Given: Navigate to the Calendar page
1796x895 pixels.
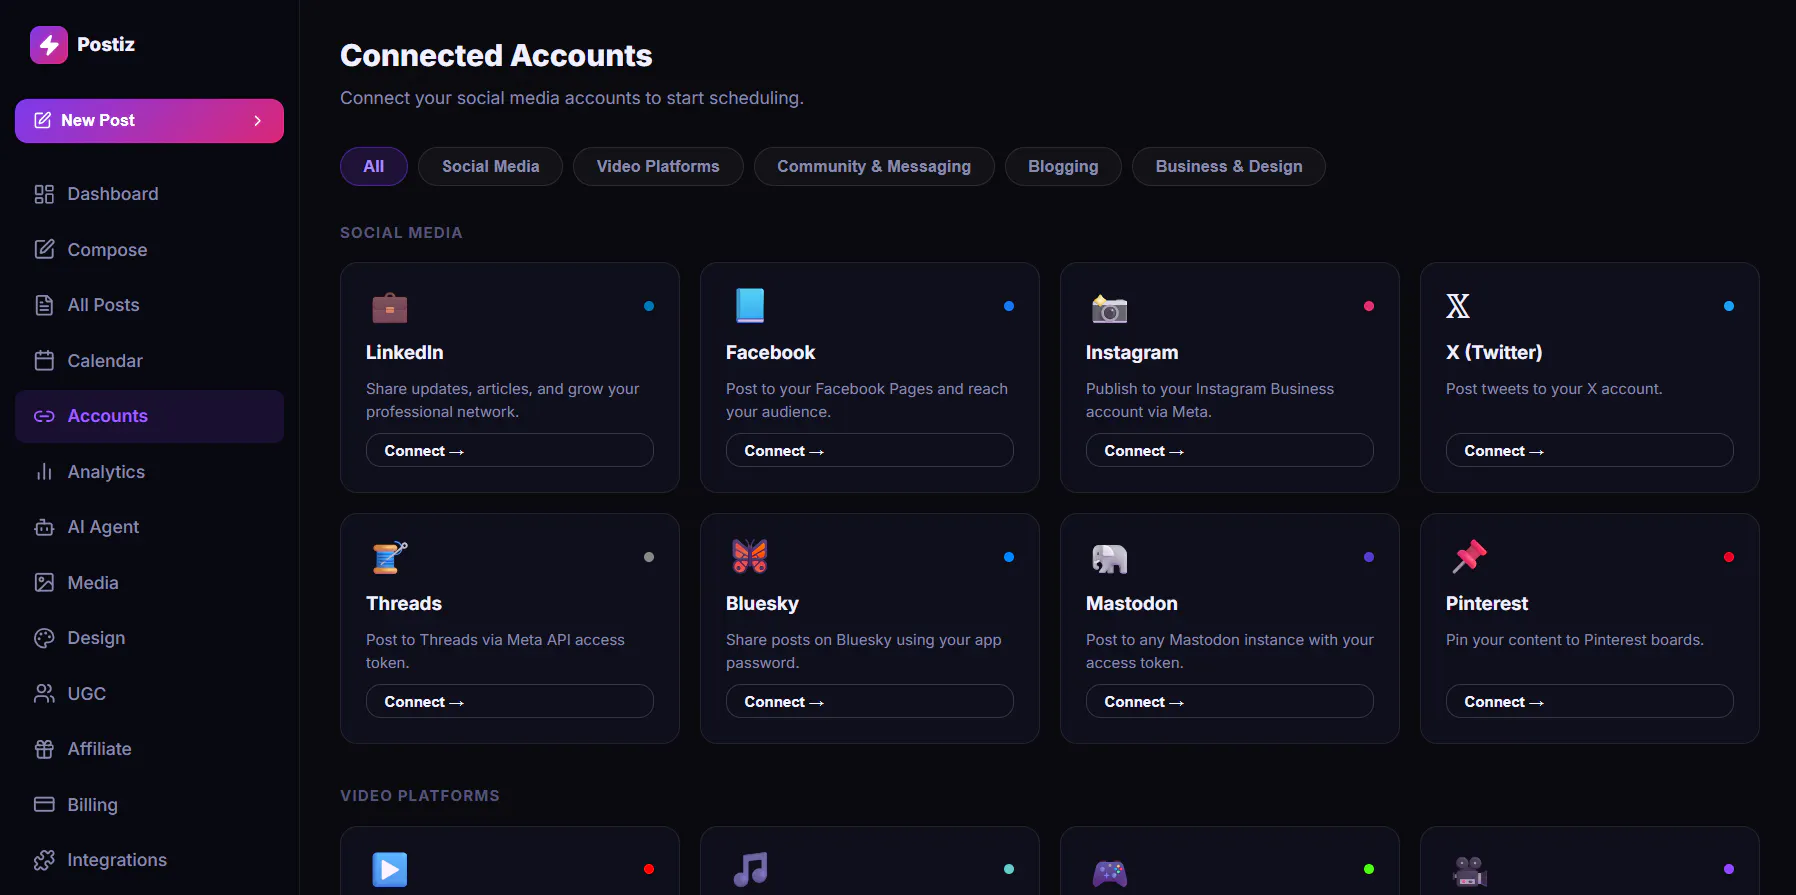Looking at the screenshot, I should click(x=149, y=361).
